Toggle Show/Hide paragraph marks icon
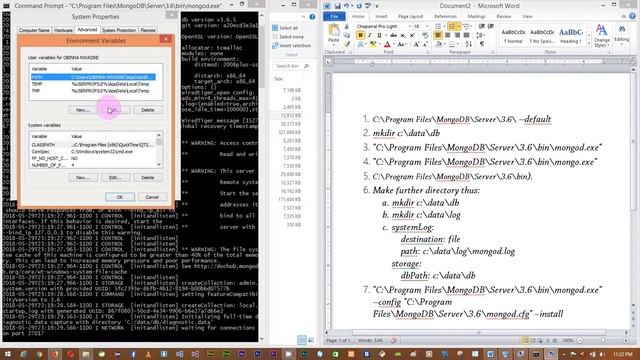Screen dimensions: 640x360 [x=482, y=44]
